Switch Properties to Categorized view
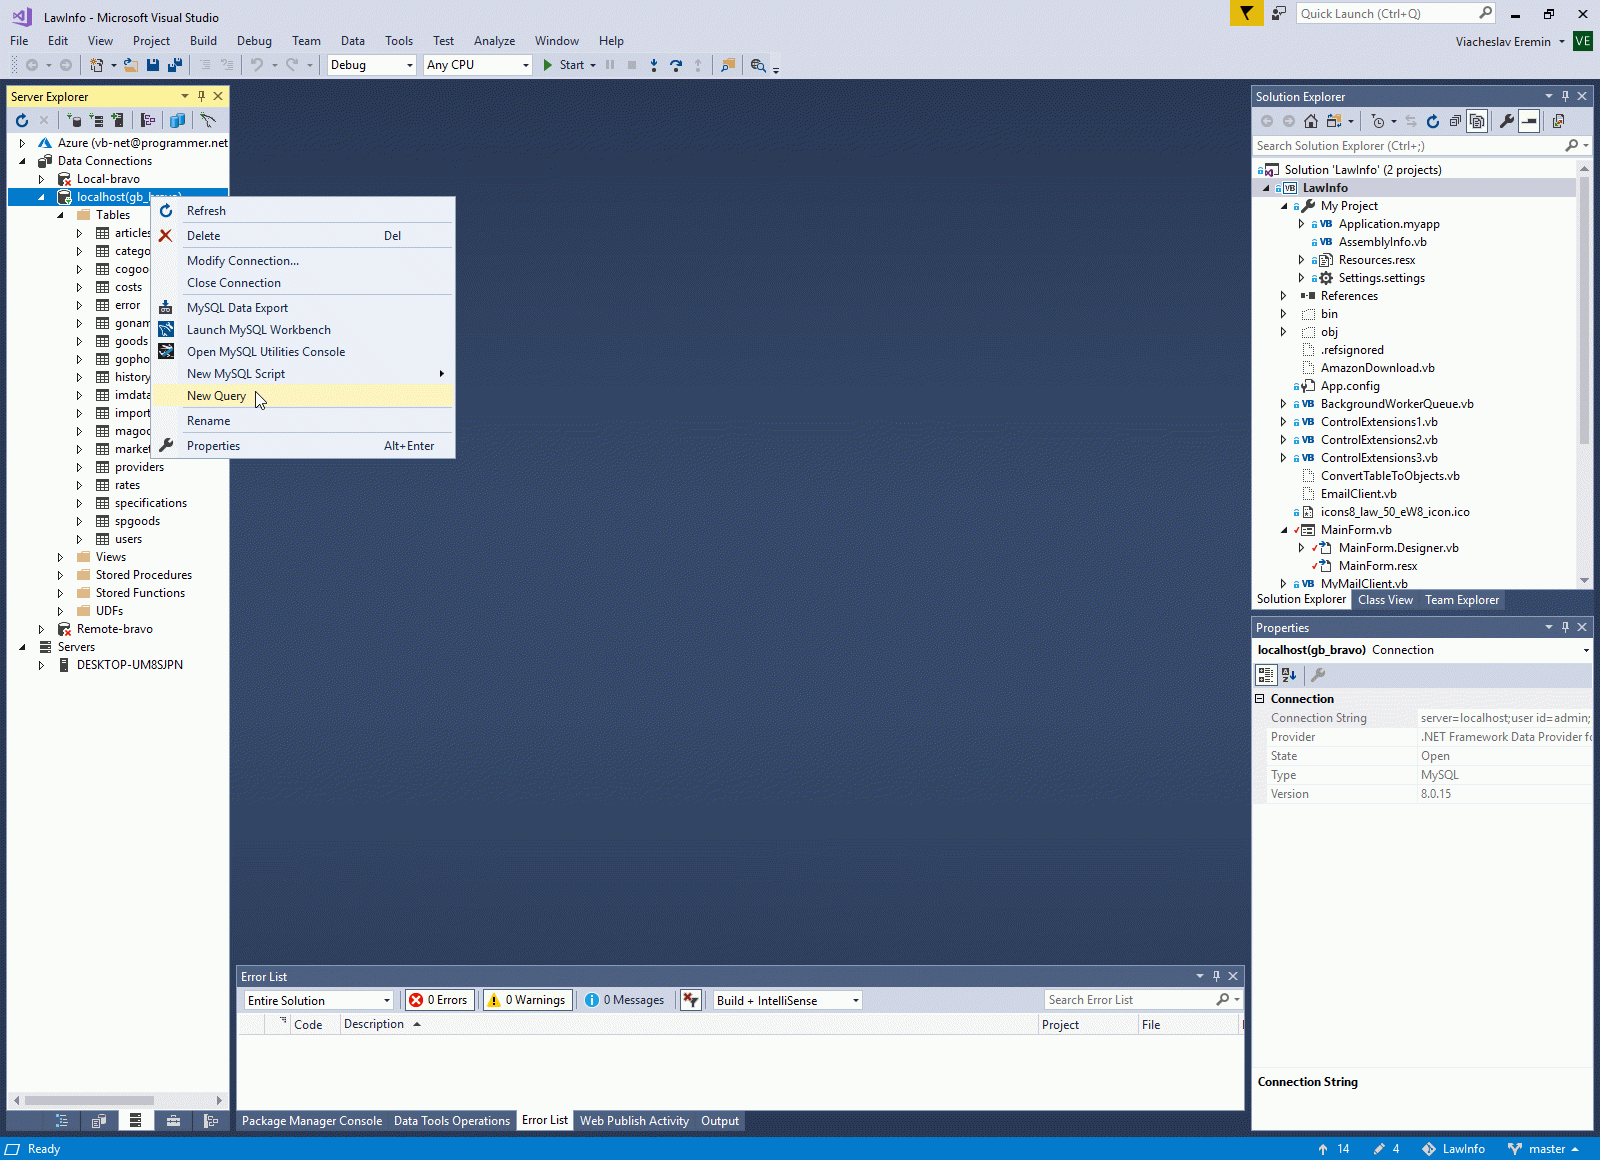This screenshot has height=1160, width=1600. [x=1266, y=675]
